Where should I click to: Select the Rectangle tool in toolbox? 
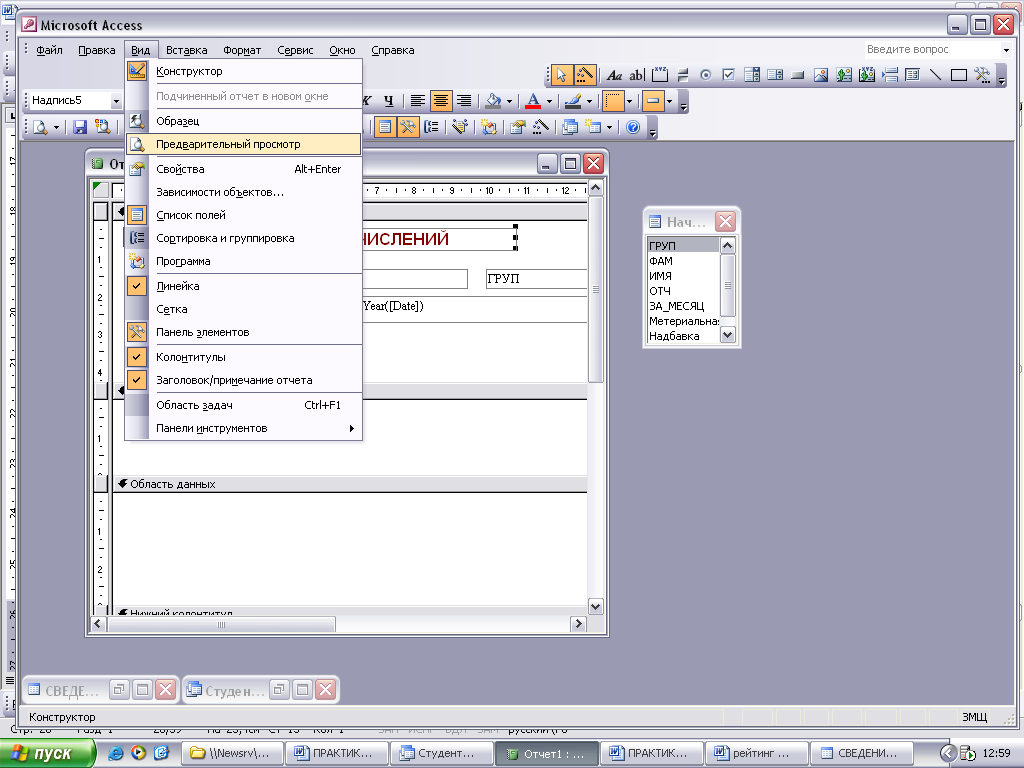pyautogui.click(x=959, y=75)
